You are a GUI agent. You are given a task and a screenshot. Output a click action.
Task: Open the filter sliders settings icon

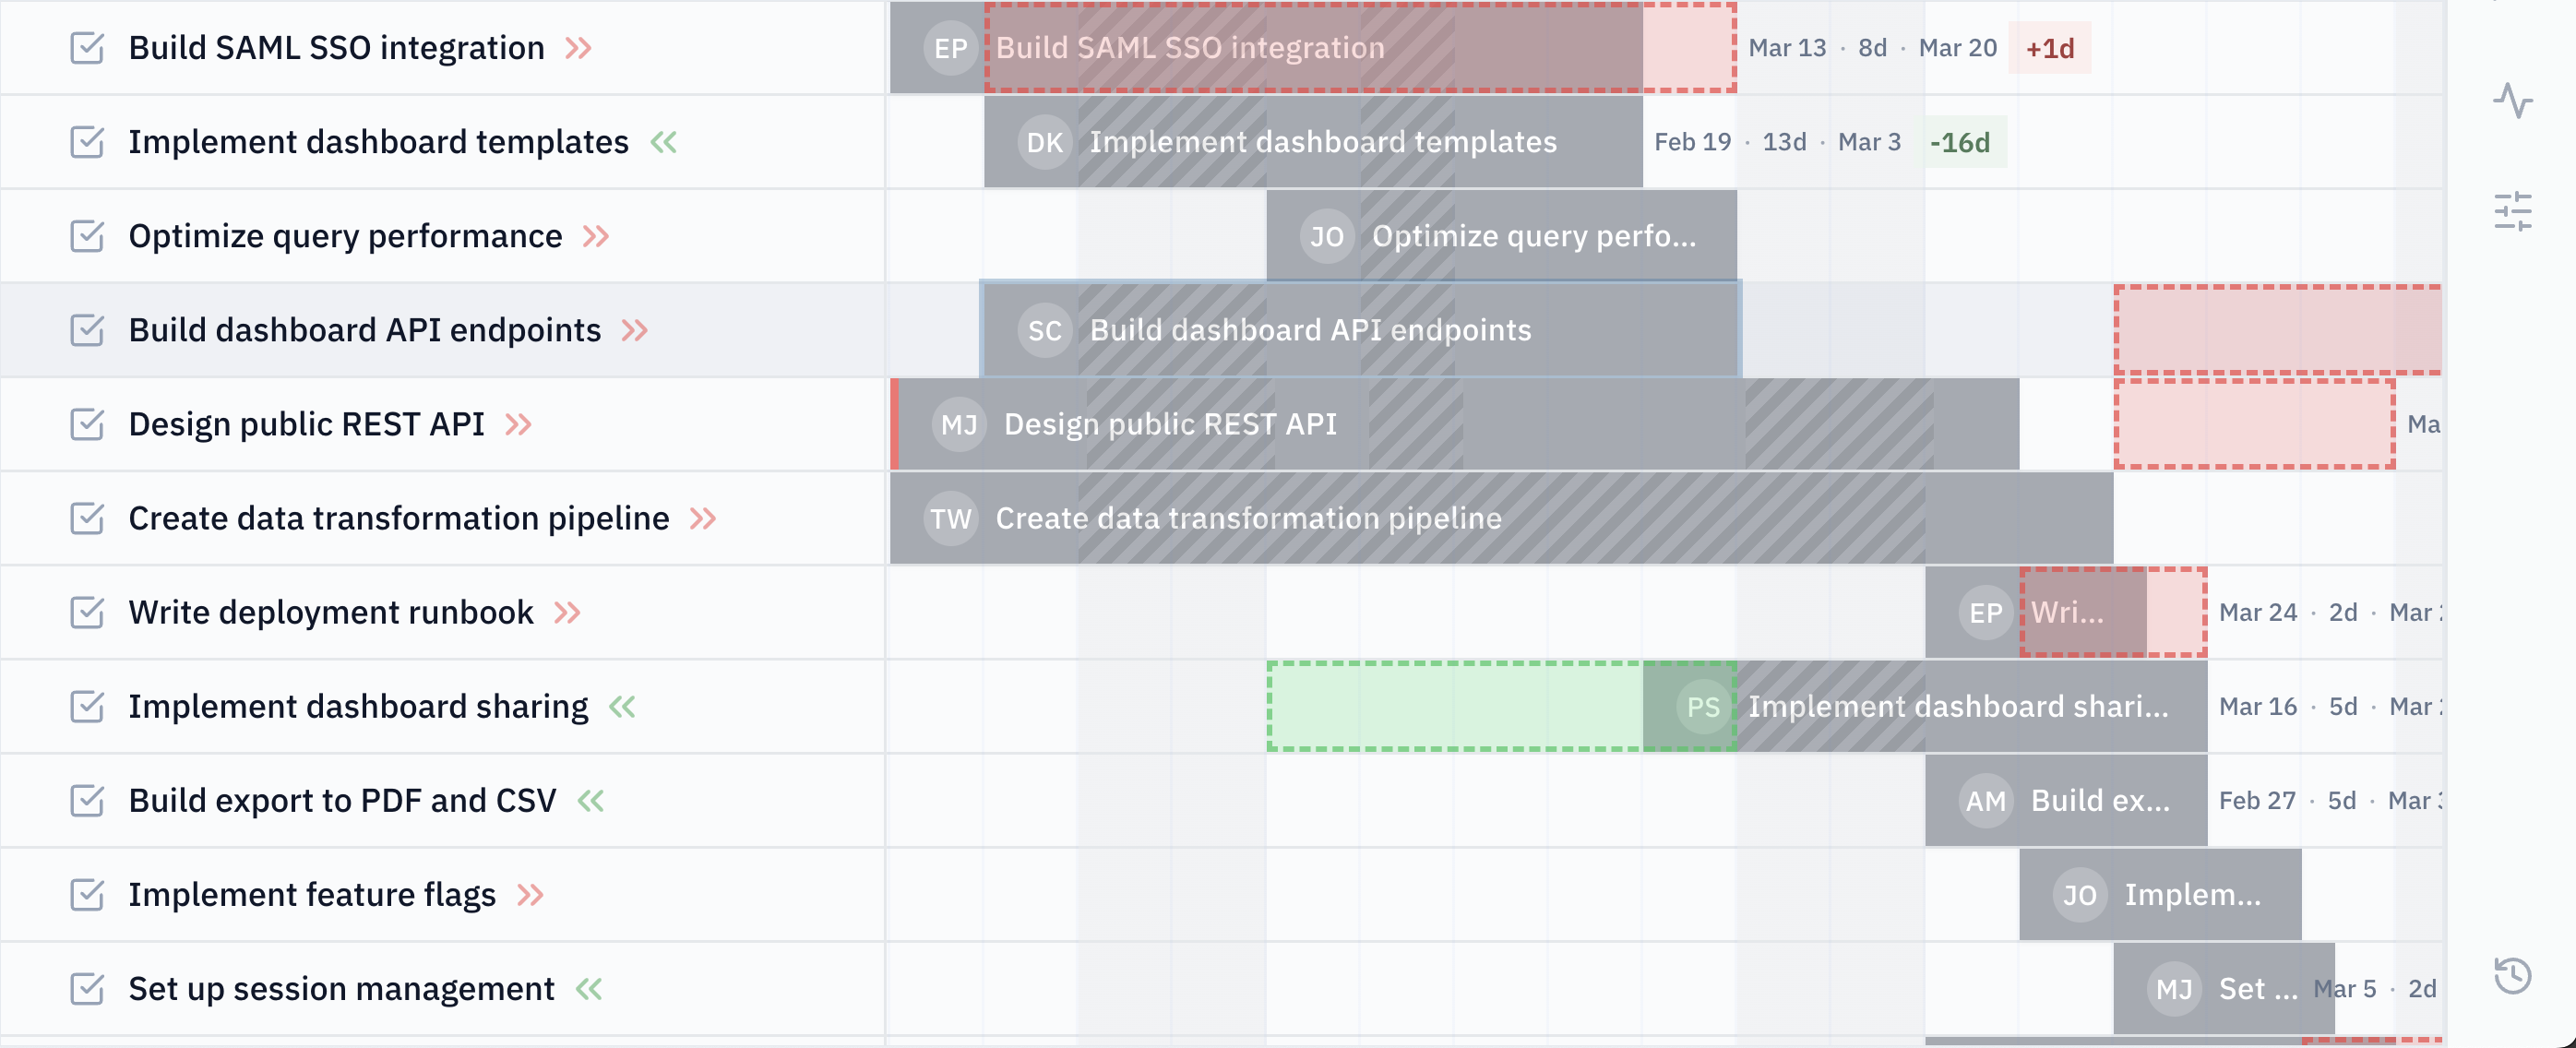pyautogui.click(x=2511, y=211)
